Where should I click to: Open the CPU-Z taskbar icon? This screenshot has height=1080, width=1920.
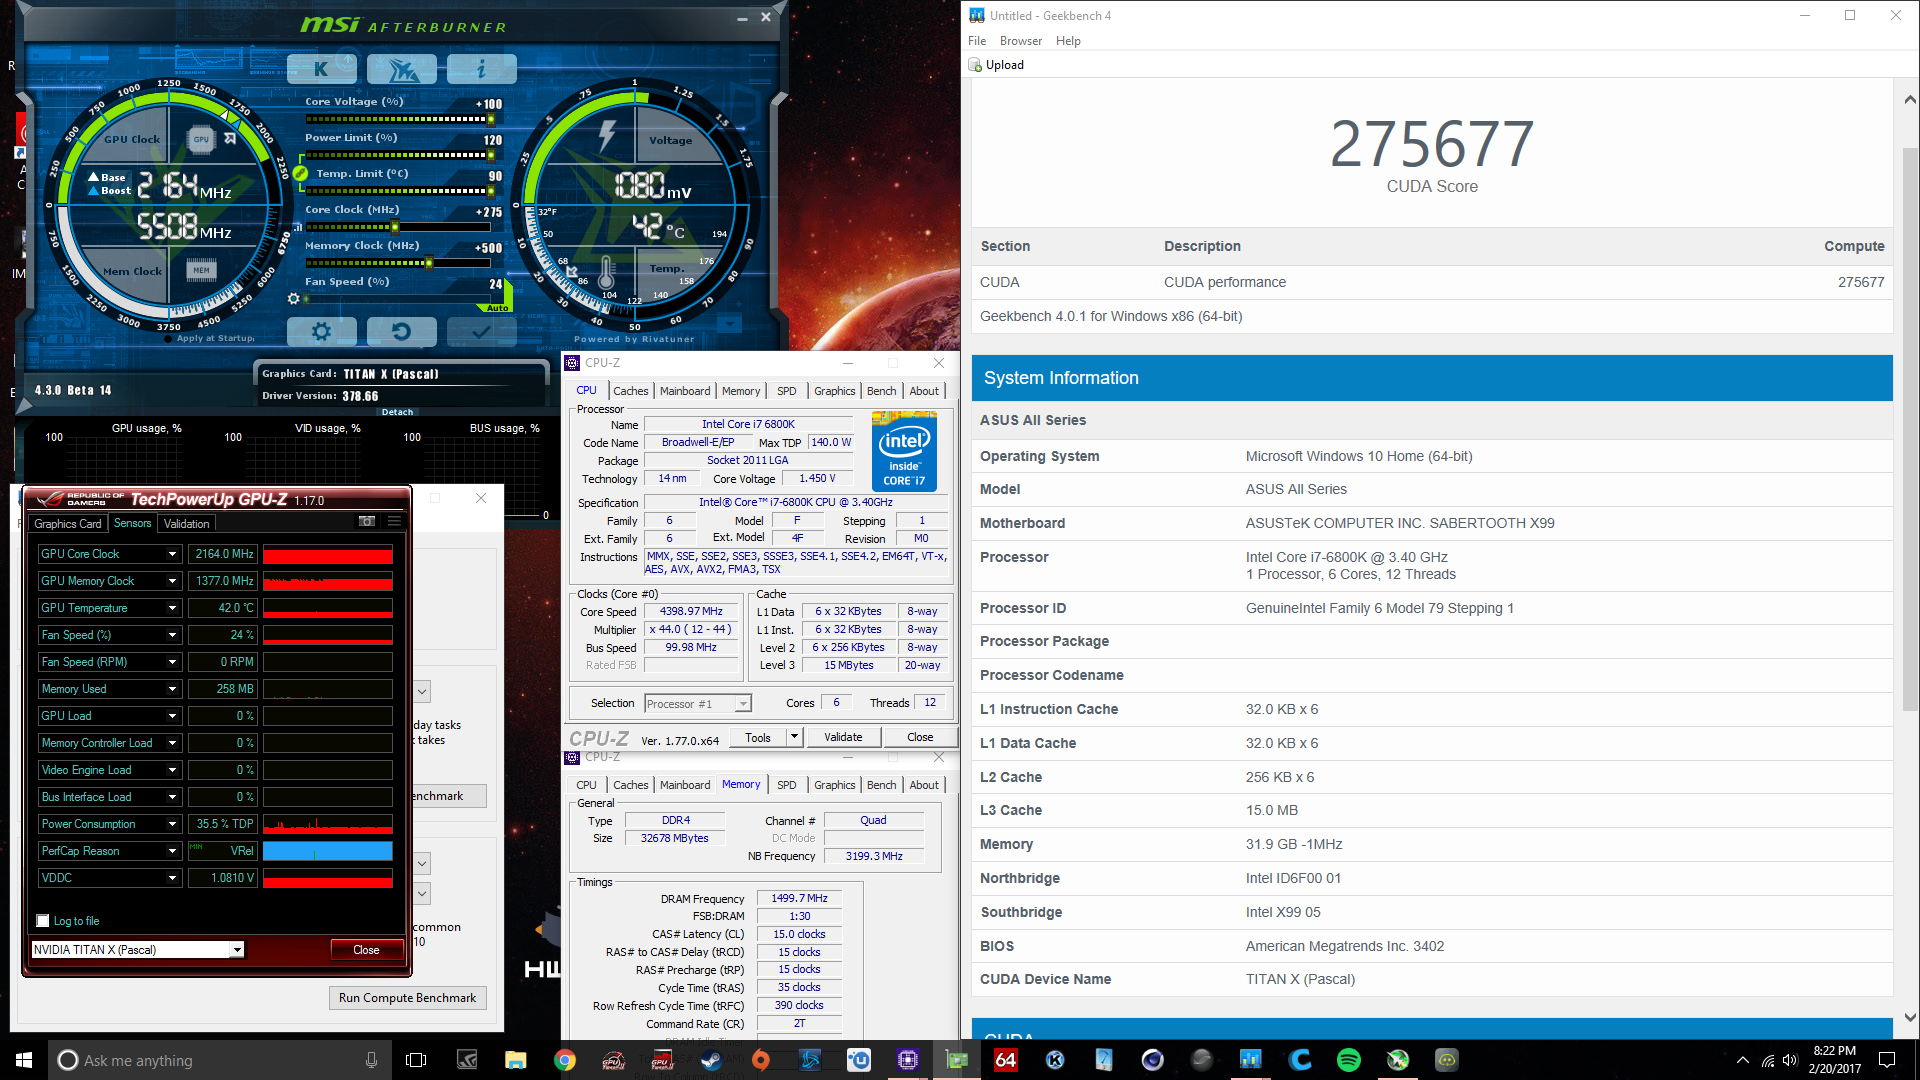click(x=908, y=1060)
